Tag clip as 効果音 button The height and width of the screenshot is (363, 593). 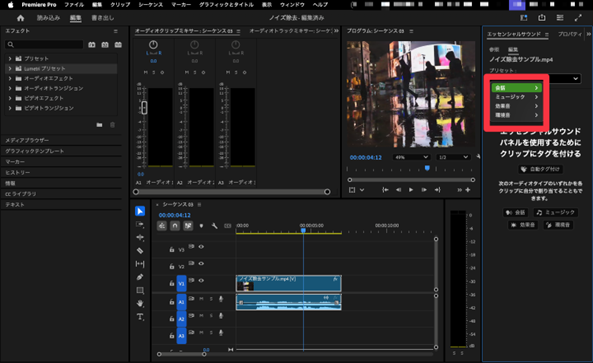(x=523, y=225)
